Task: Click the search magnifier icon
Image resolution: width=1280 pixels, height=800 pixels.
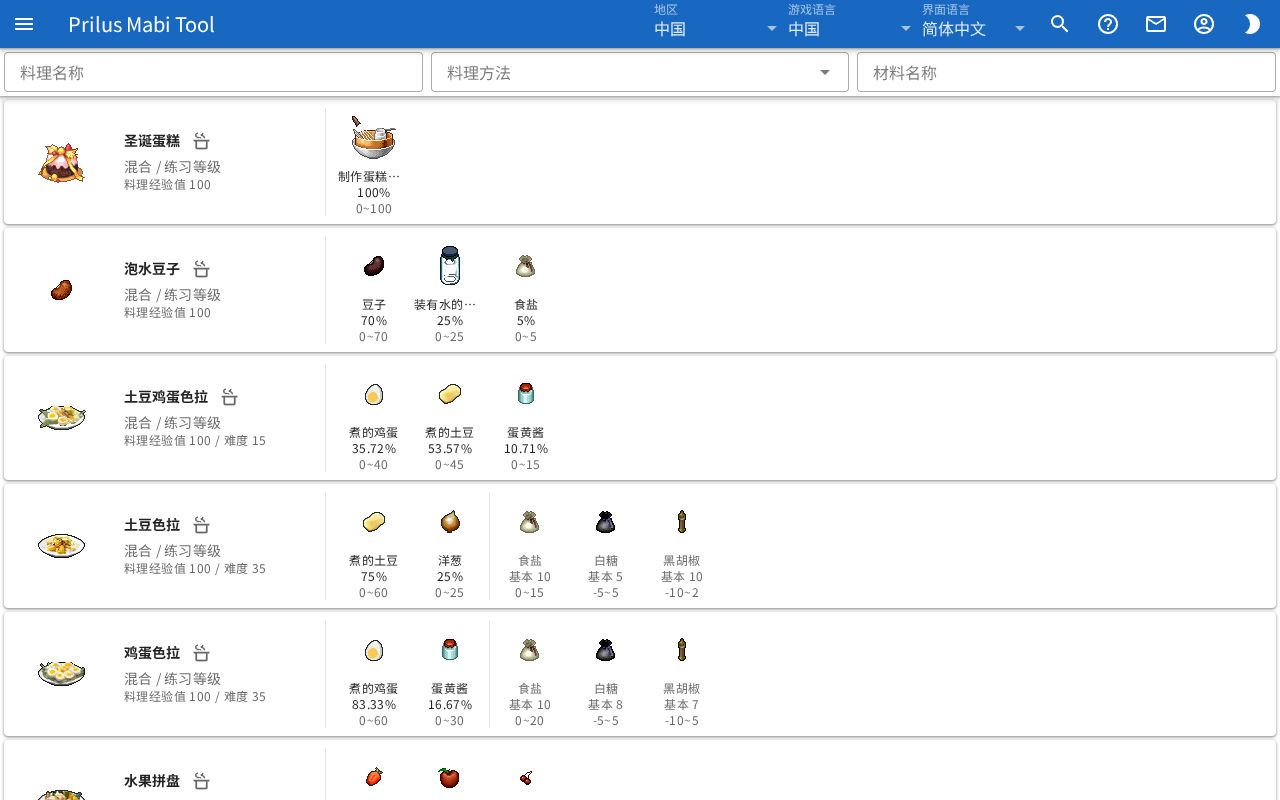Action: [x=1060, y=24]
